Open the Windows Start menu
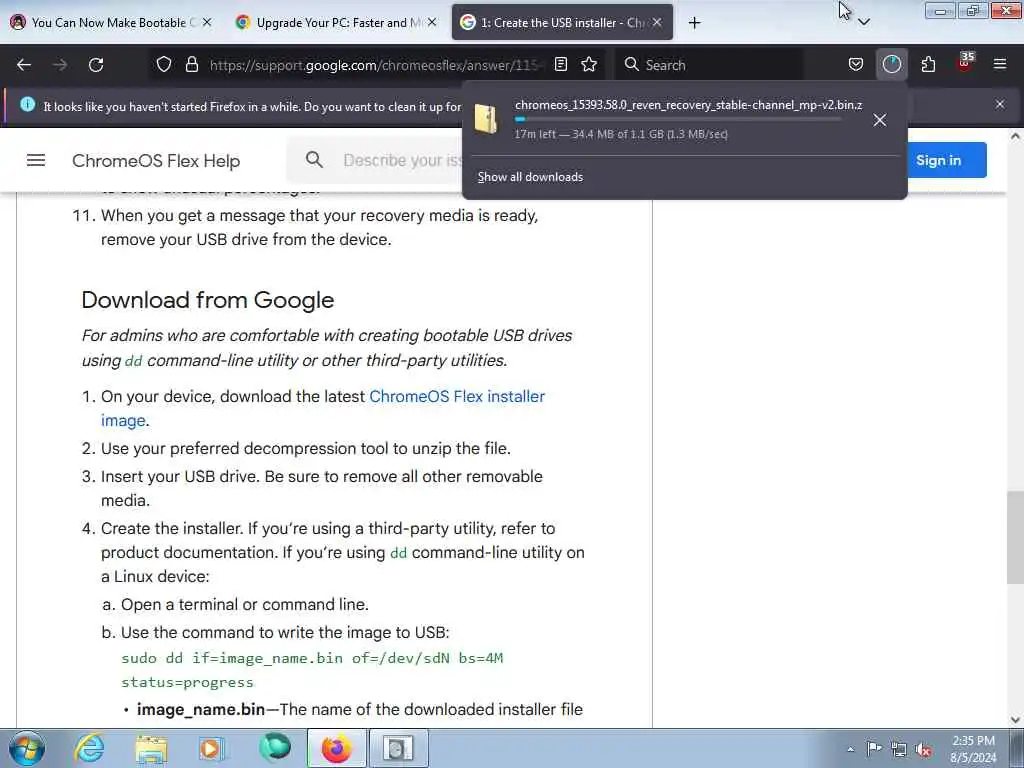Screen dimensions: 1024x768 click(x=26, y=748)
